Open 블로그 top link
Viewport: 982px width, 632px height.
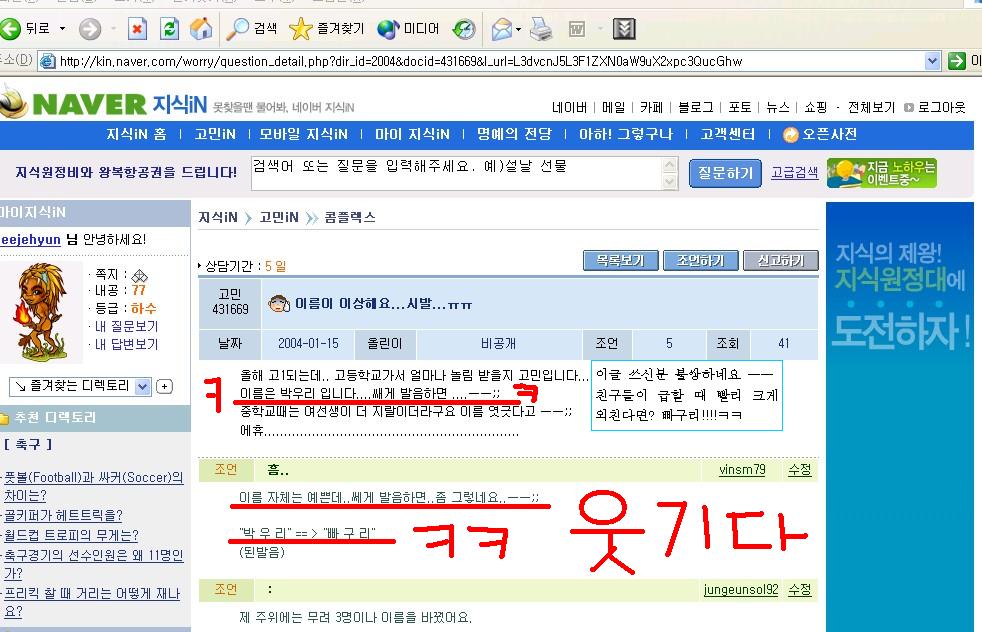[x=695, y=107]
